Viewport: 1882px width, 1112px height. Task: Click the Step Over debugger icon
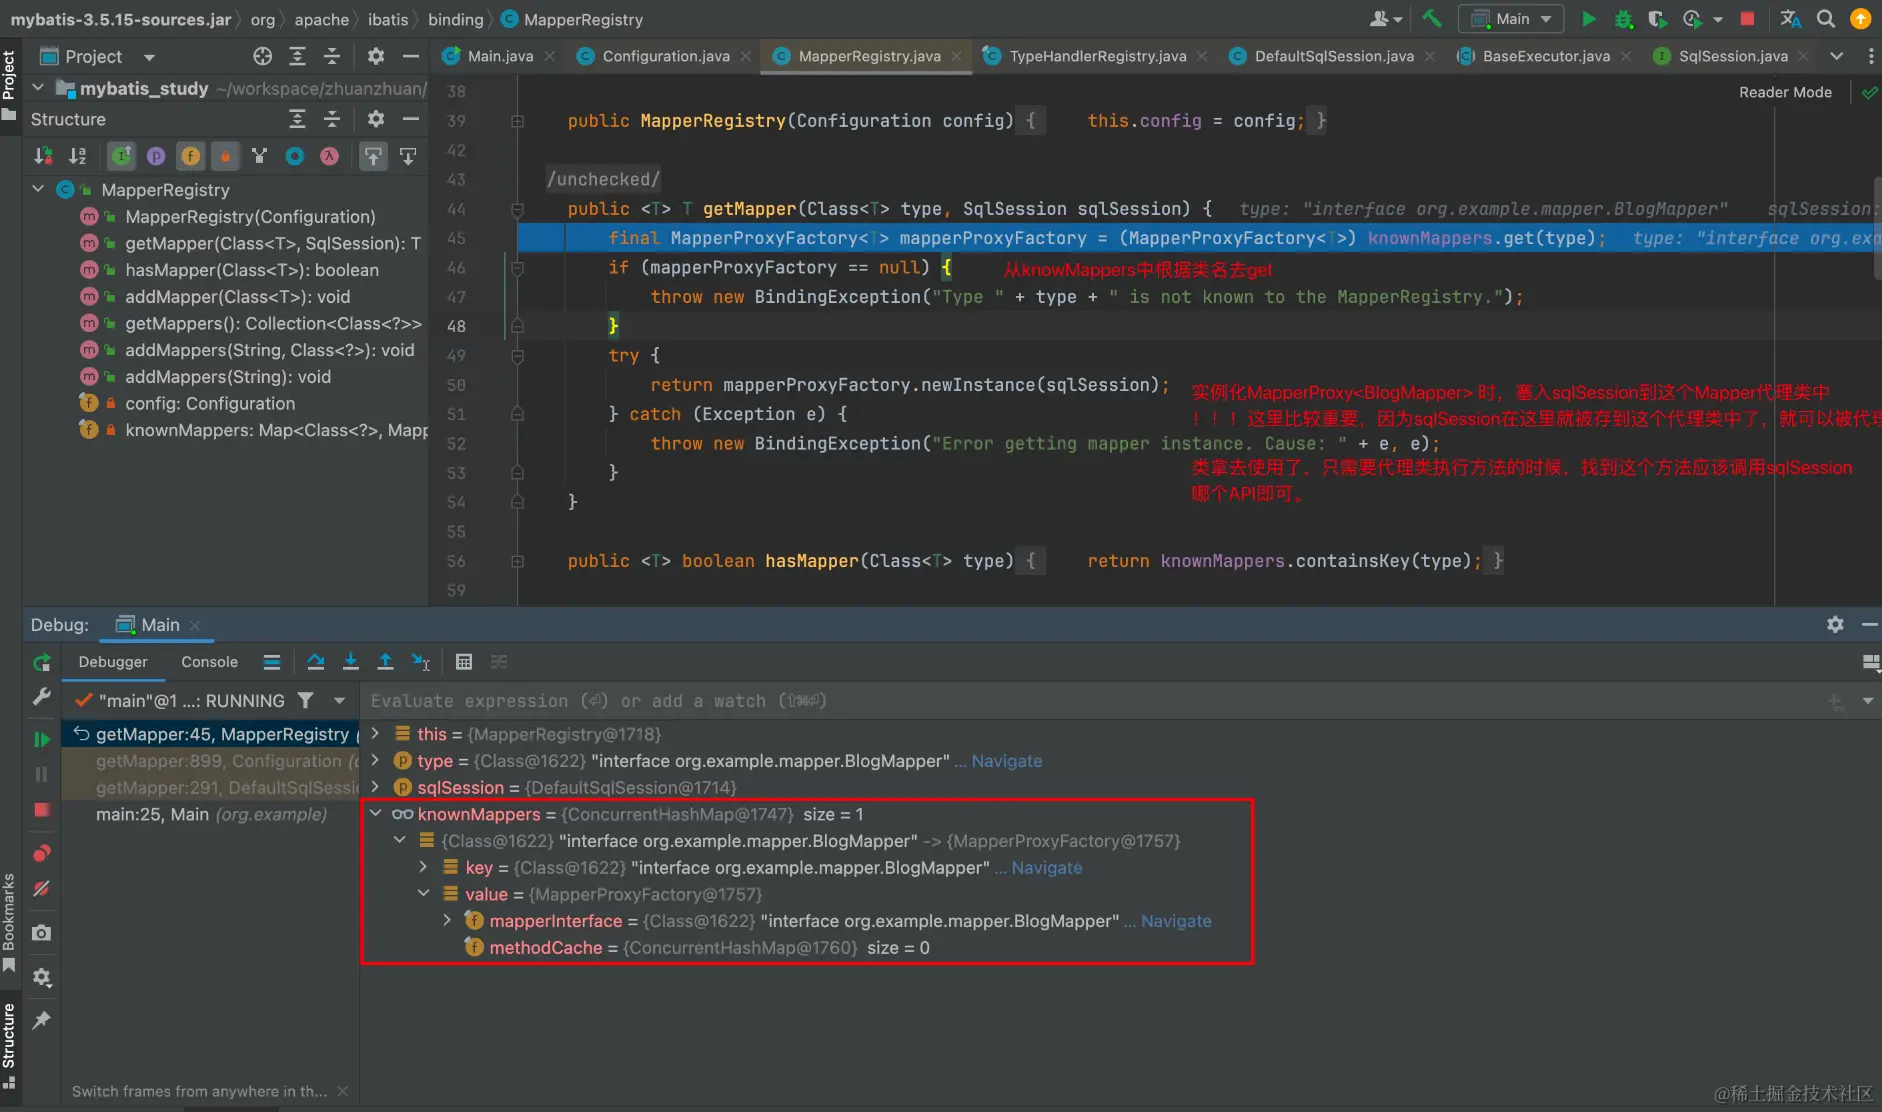[316, 662]
